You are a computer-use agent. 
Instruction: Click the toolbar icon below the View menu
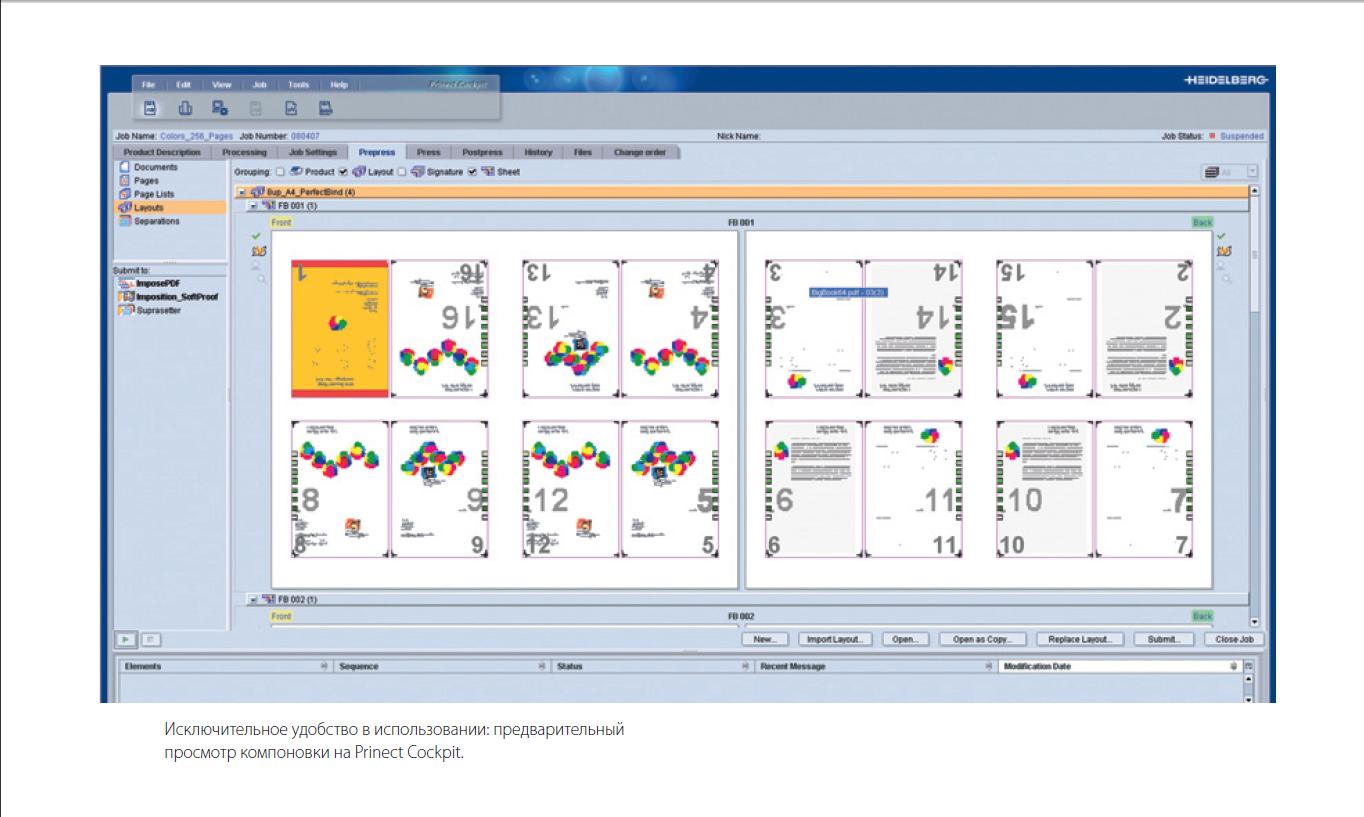point(220,108)
